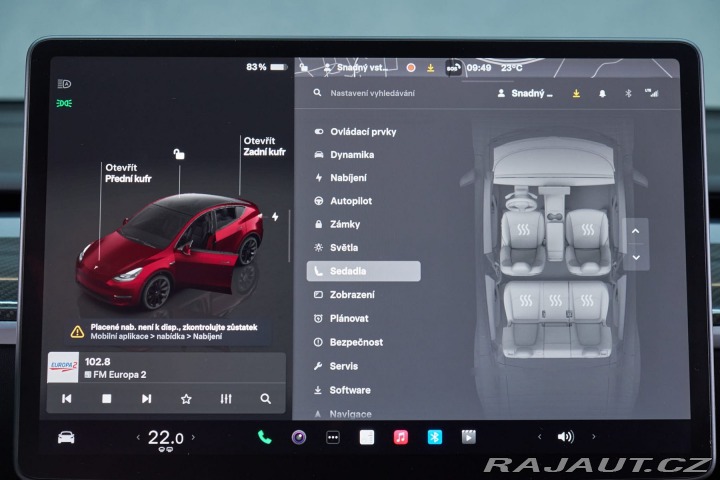Open Světla lights menu
Image resolution: width=720 pixels, height=480 pixels.
pyautogui.click(x=336, y=248)
